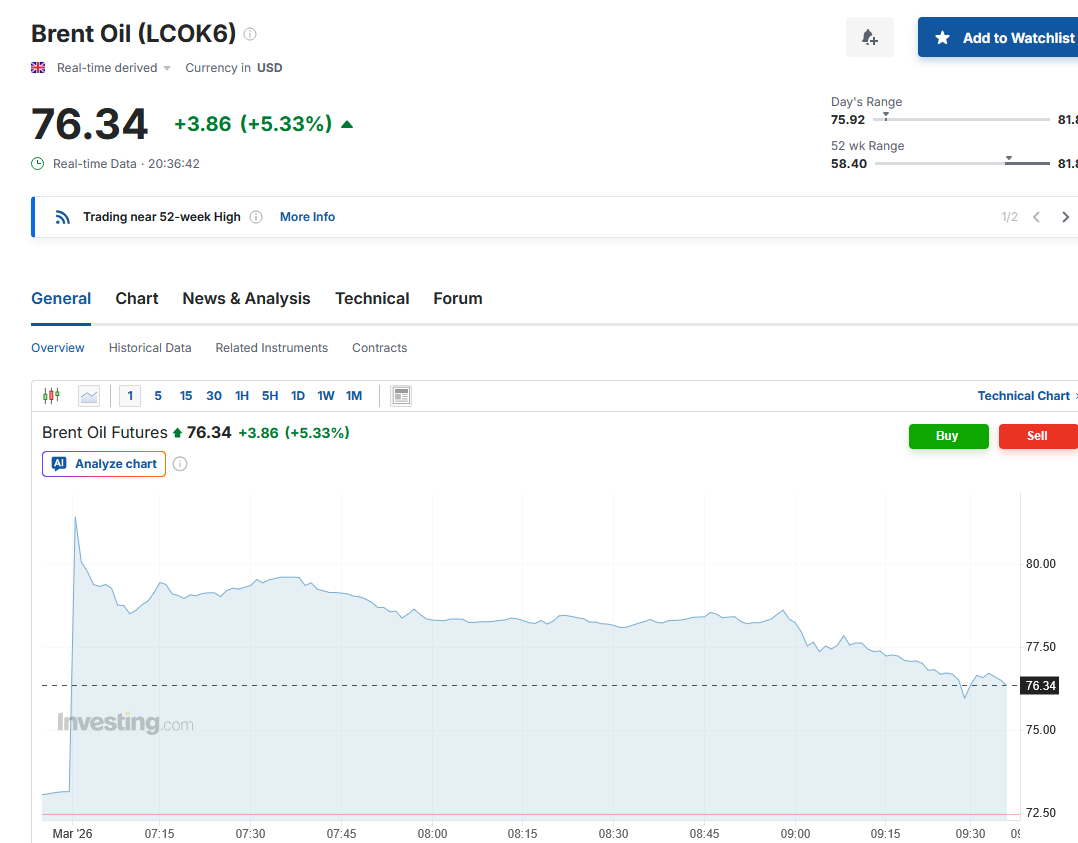
Task: Open the Real-time derived dropdown
Action: coord(113,67)
